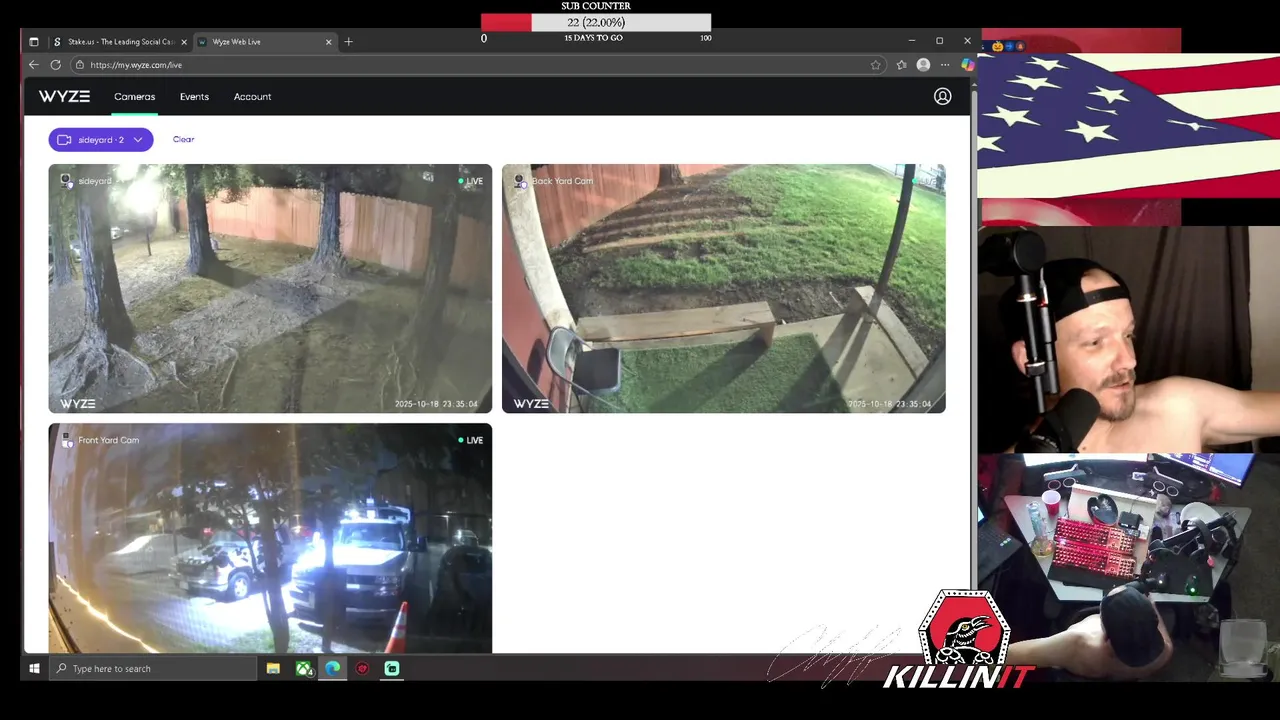Viewport: 1280px width, 720px height.
Task: Click the Type here to search box
Action: coord(152,668)
